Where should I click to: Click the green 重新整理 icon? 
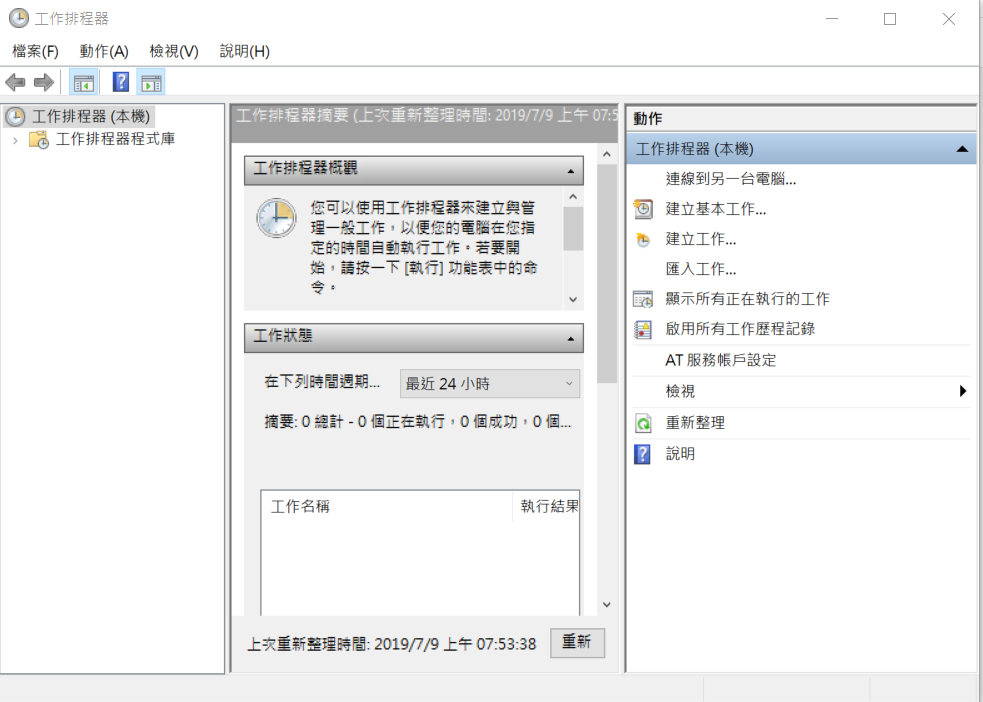click(643, 423)
